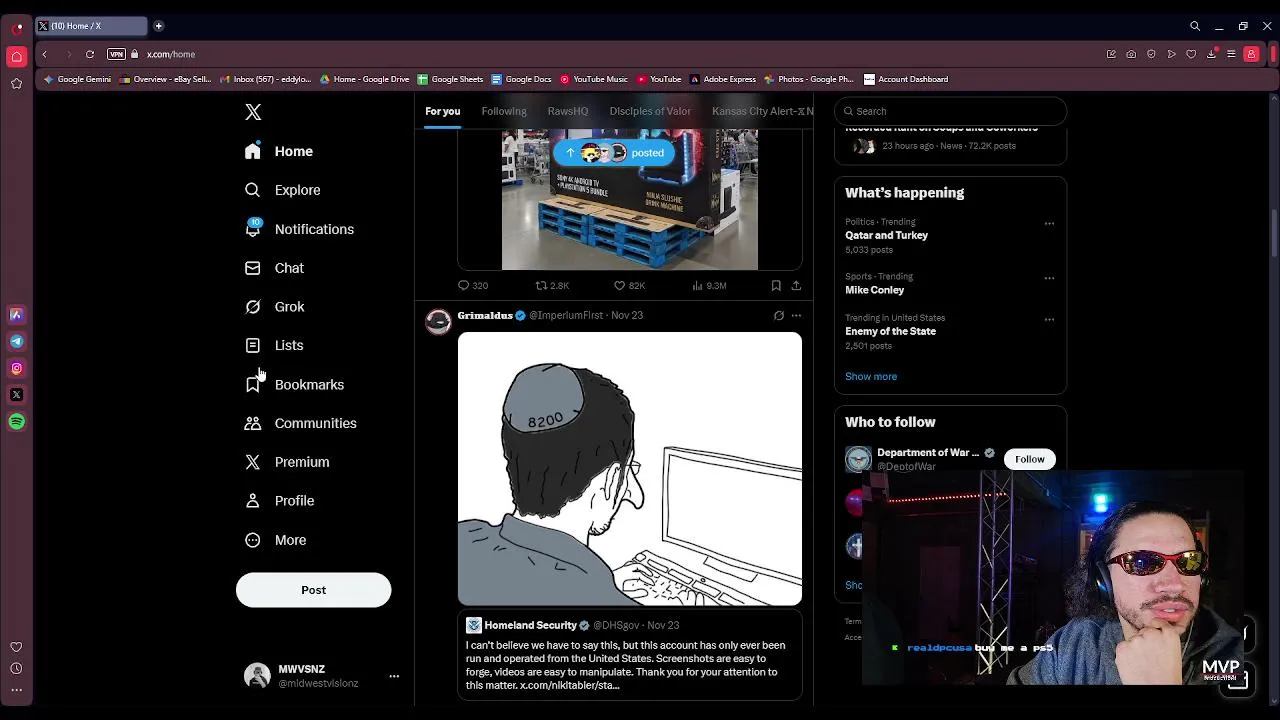Share the post with 82K likes
Viewport: 1280px width, 720px height.
pos(796,285)
